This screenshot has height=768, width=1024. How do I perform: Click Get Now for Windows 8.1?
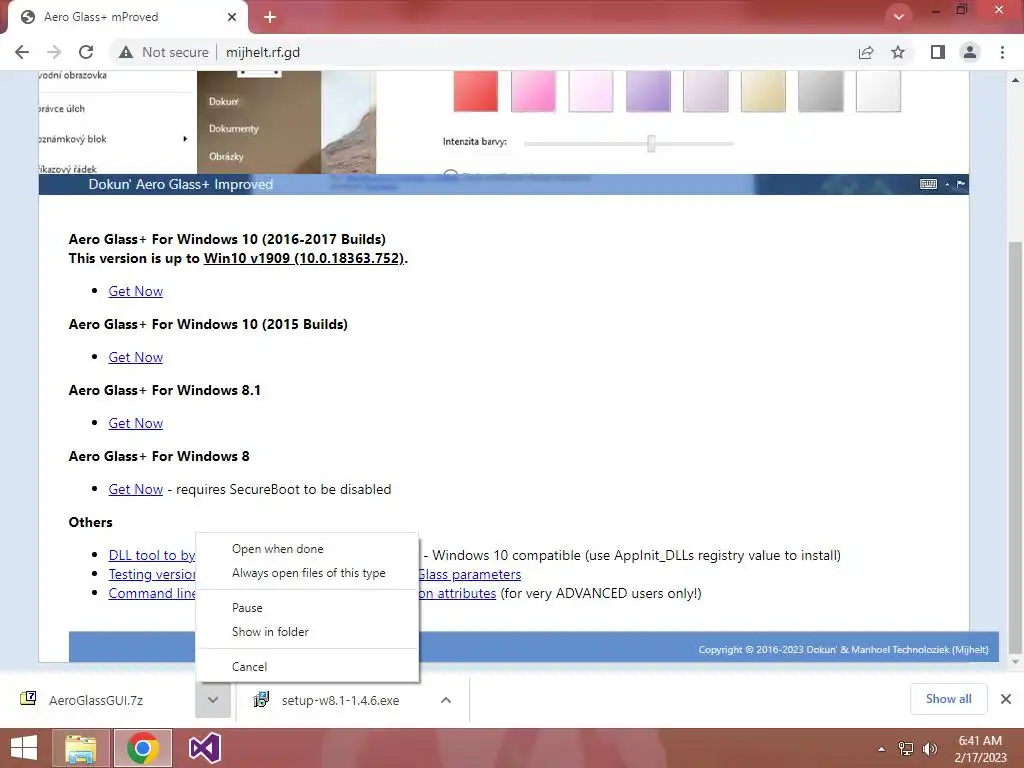coord(135,423)
